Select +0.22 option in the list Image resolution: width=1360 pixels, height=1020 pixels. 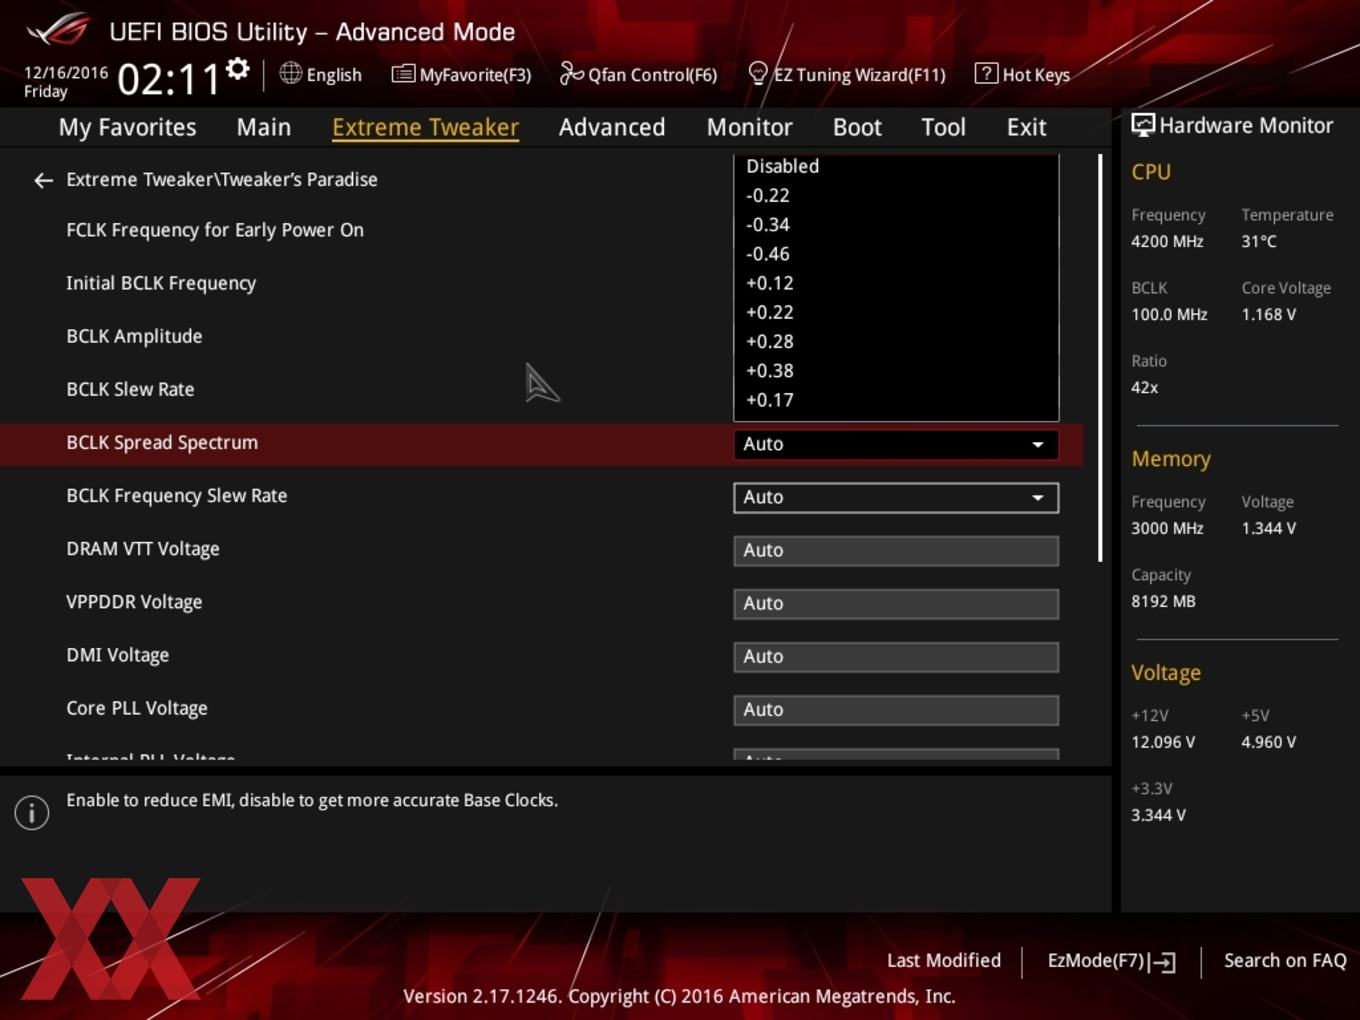click(896, 312)
